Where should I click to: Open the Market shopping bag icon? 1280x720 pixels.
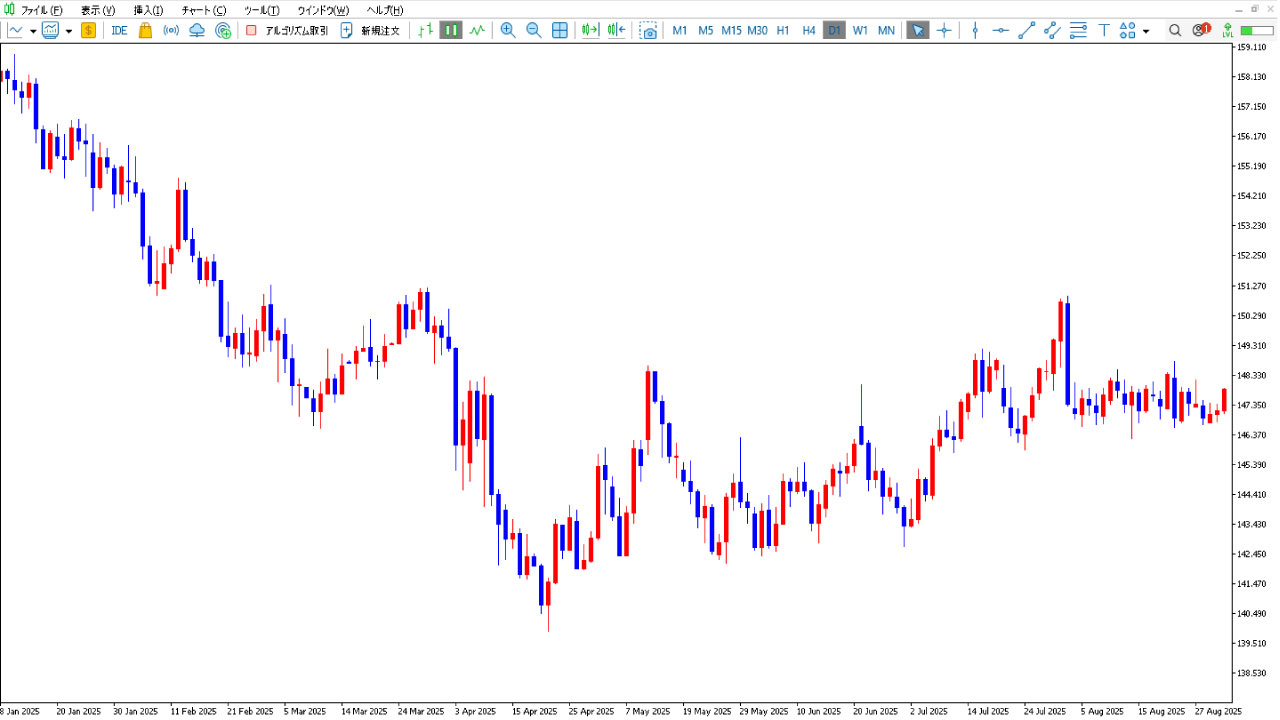click(x=144, y=30)
